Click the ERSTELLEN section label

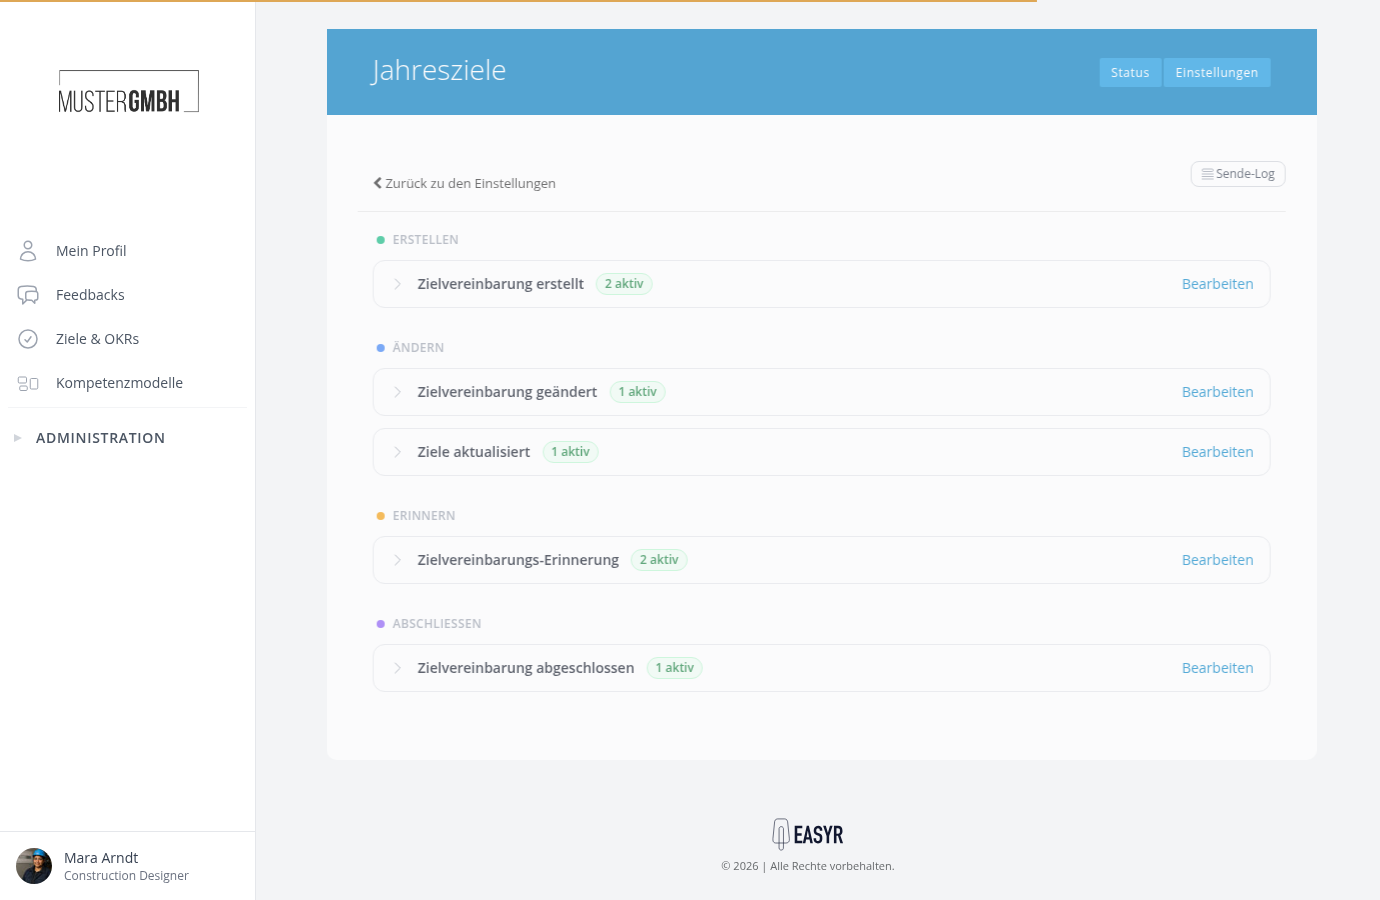pyautogui.click(x=425, y=240)
